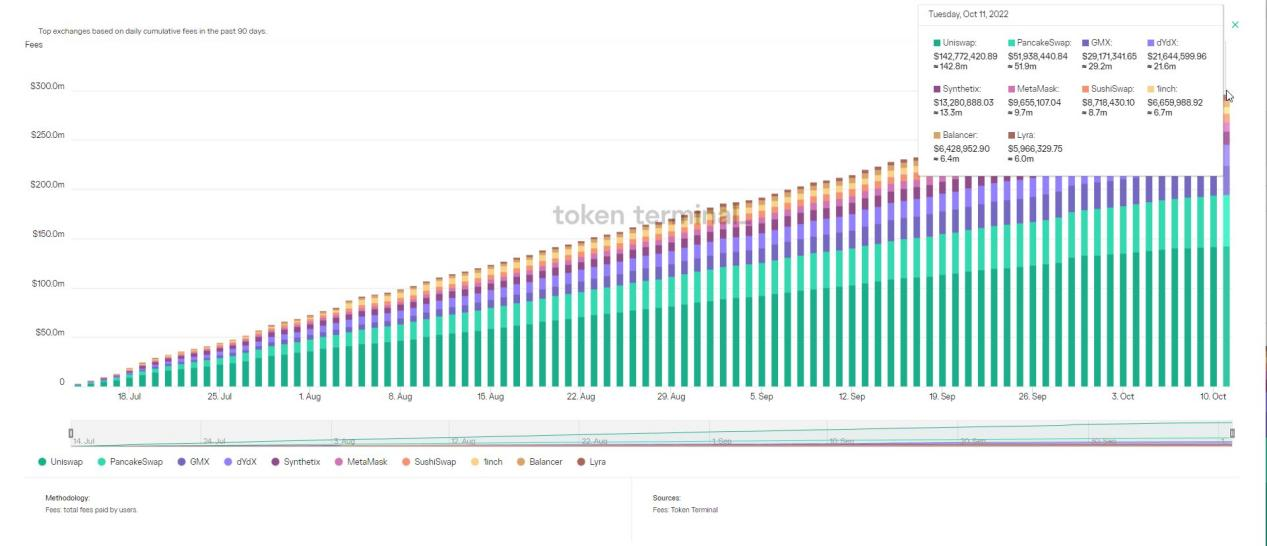Viewport: 1267px width, 546px height.
Task: Click the Token Terminal source text
Action: 685,510
